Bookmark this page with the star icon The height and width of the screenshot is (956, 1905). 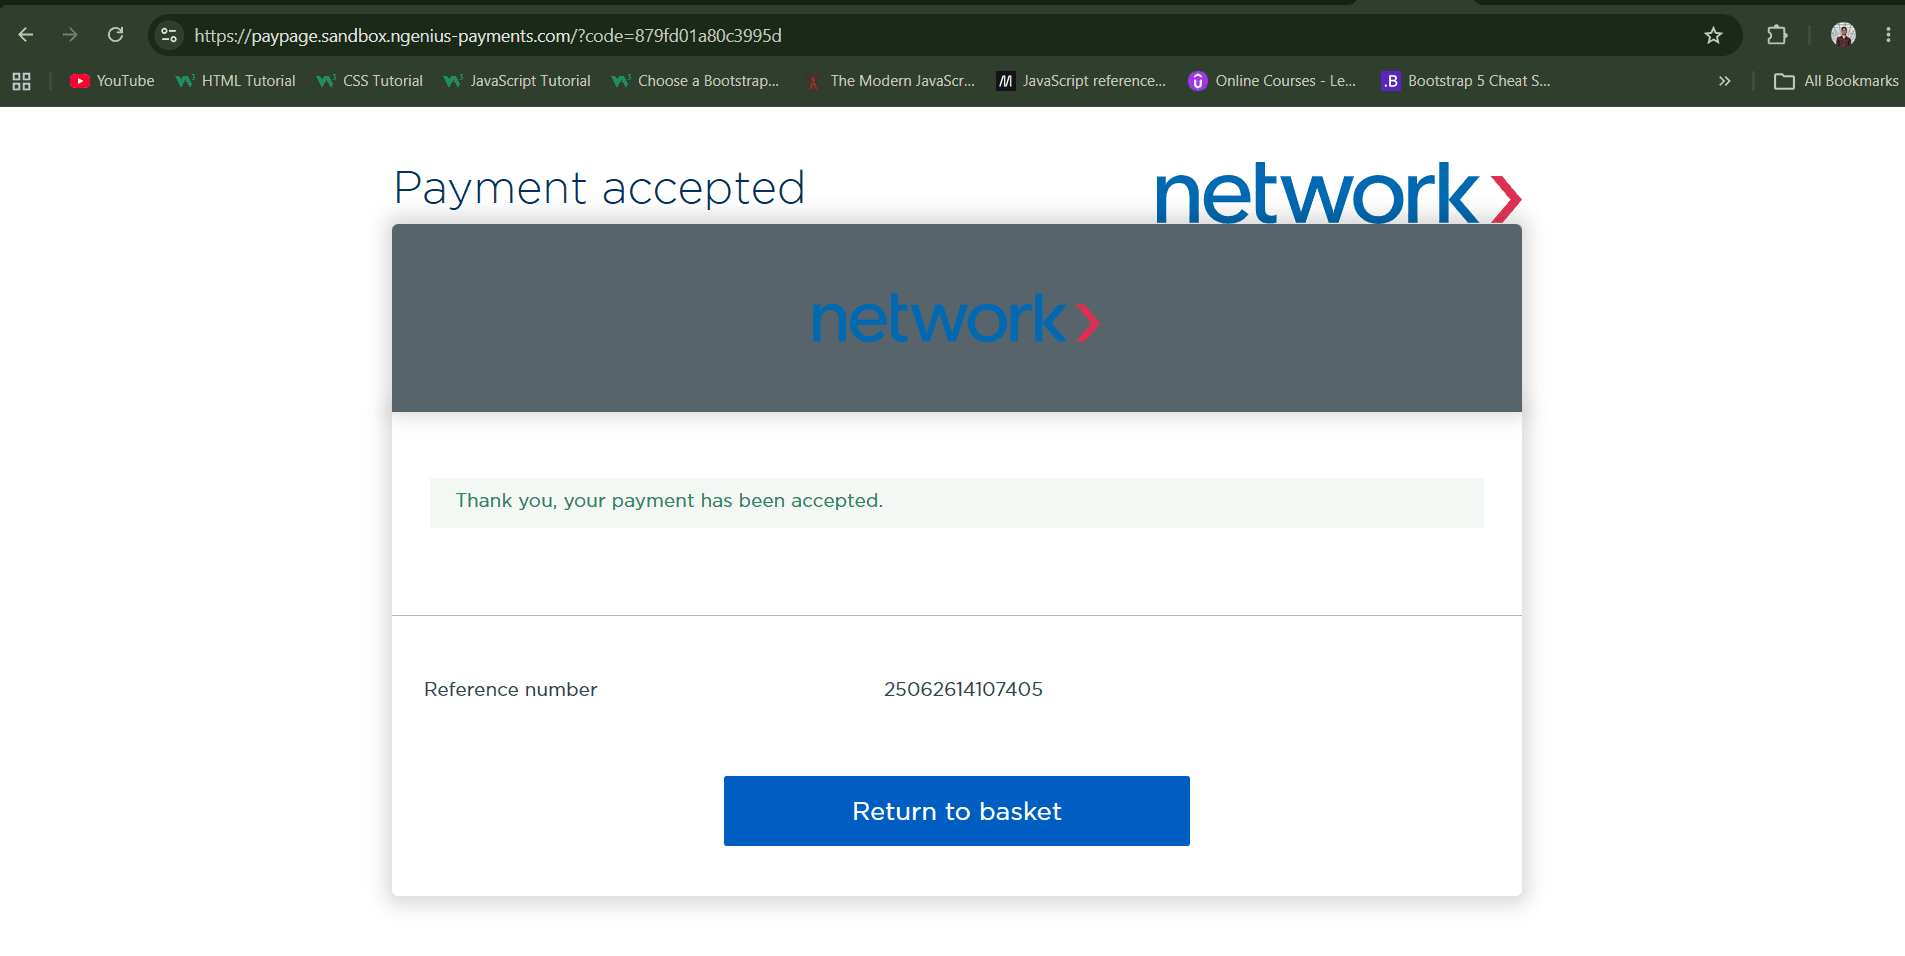(1713, 35)
